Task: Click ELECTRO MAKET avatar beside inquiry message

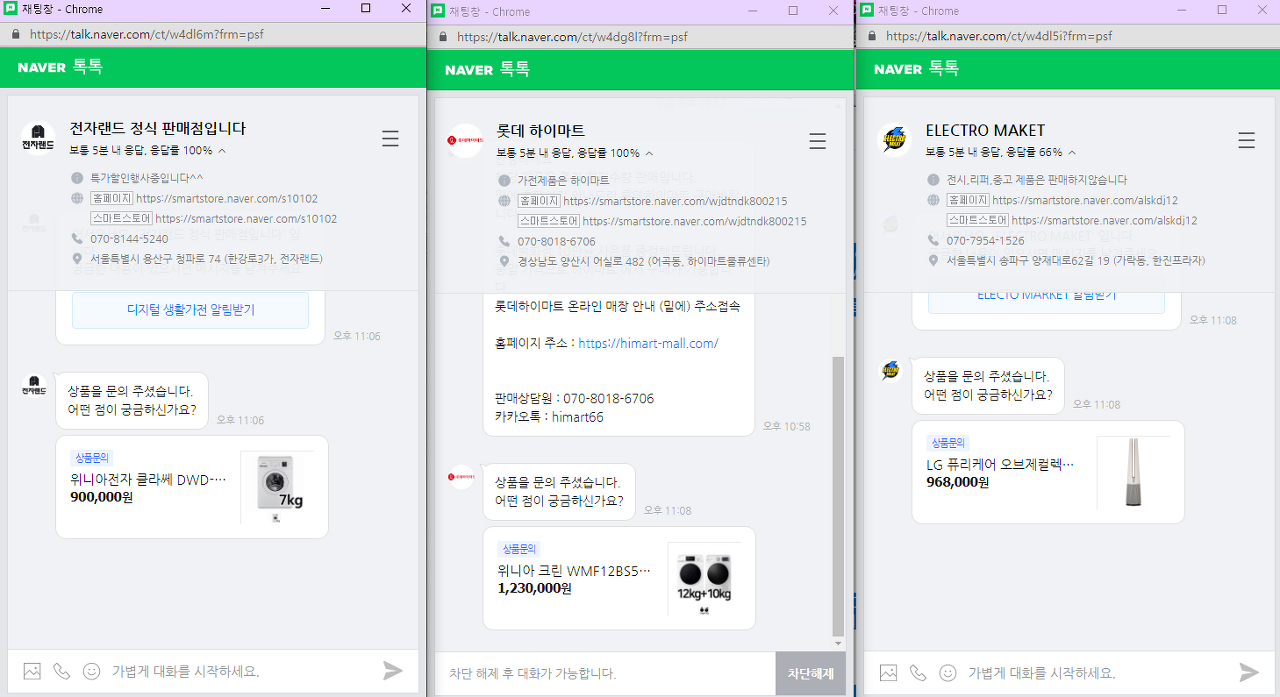Action: [x=890, y=370]
